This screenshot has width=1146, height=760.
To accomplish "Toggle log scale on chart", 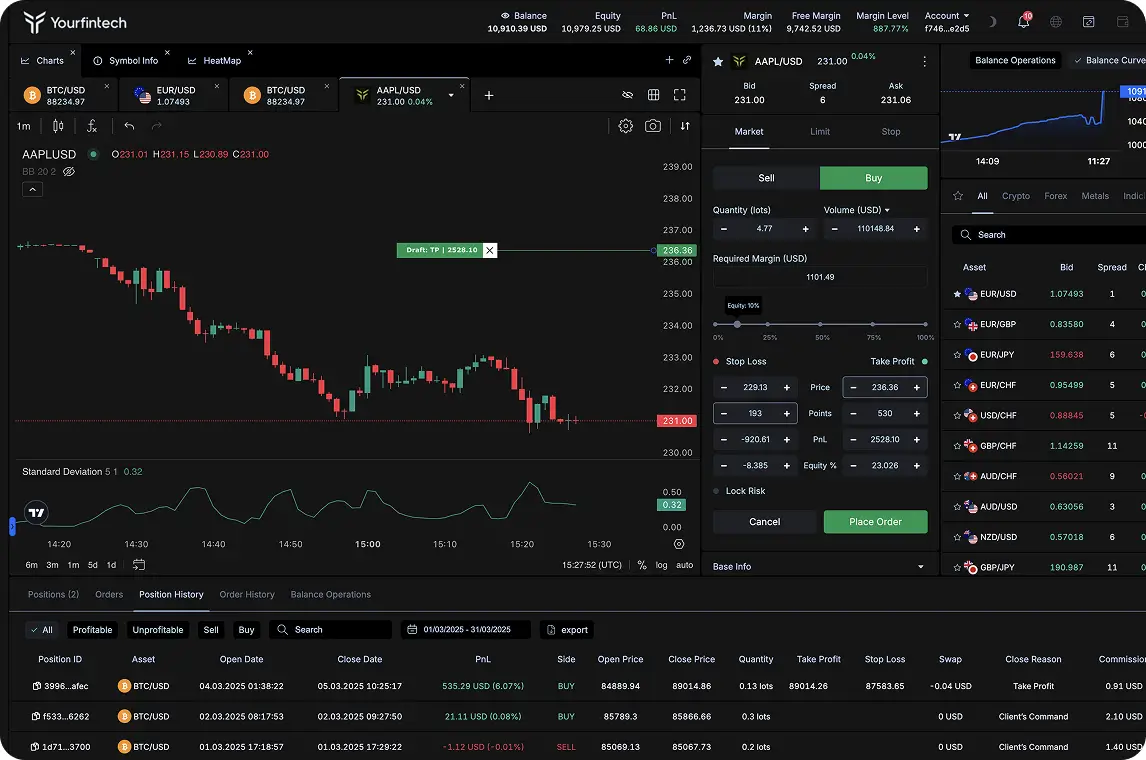I will [x=661, y=565].
